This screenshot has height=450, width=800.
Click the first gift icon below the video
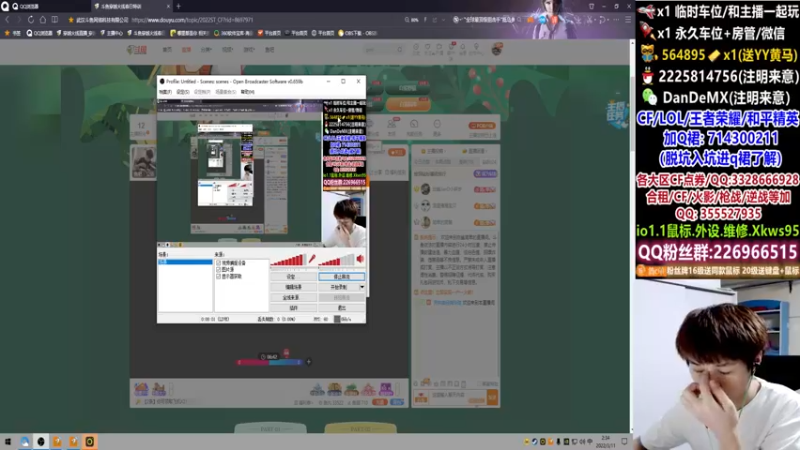pos(141,389)
